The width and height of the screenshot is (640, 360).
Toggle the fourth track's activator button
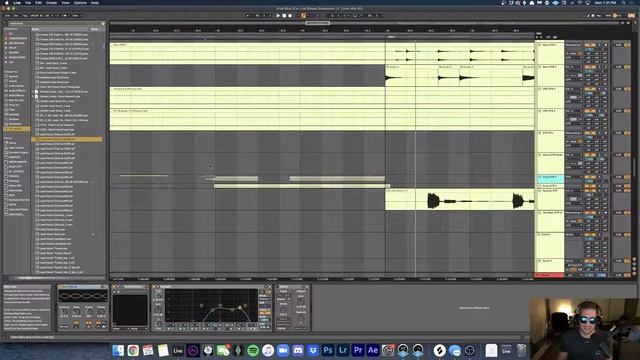[x=589, y=111]
